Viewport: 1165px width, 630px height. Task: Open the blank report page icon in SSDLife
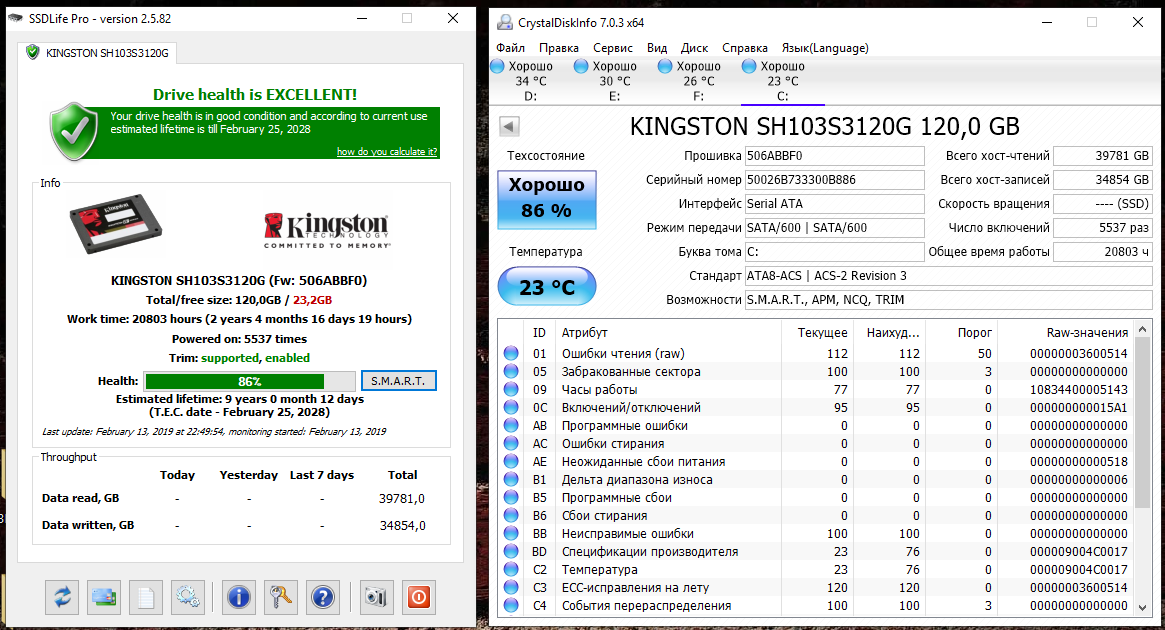(x=146, y=597)
